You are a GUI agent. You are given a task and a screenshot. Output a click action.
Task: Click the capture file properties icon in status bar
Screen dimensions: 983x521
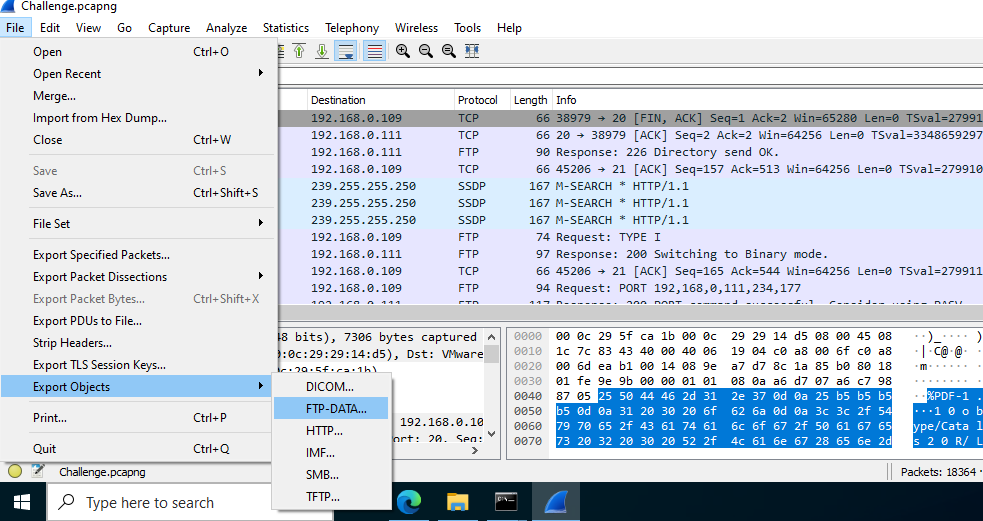click(x=38, y=471)
